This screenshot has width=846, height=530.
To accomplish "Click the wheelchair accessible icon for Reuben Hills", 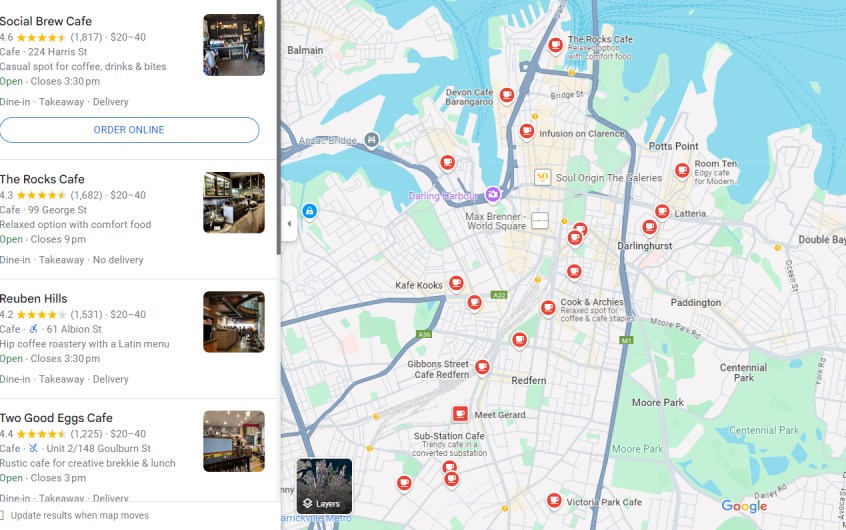I will (x=33, y=329).
